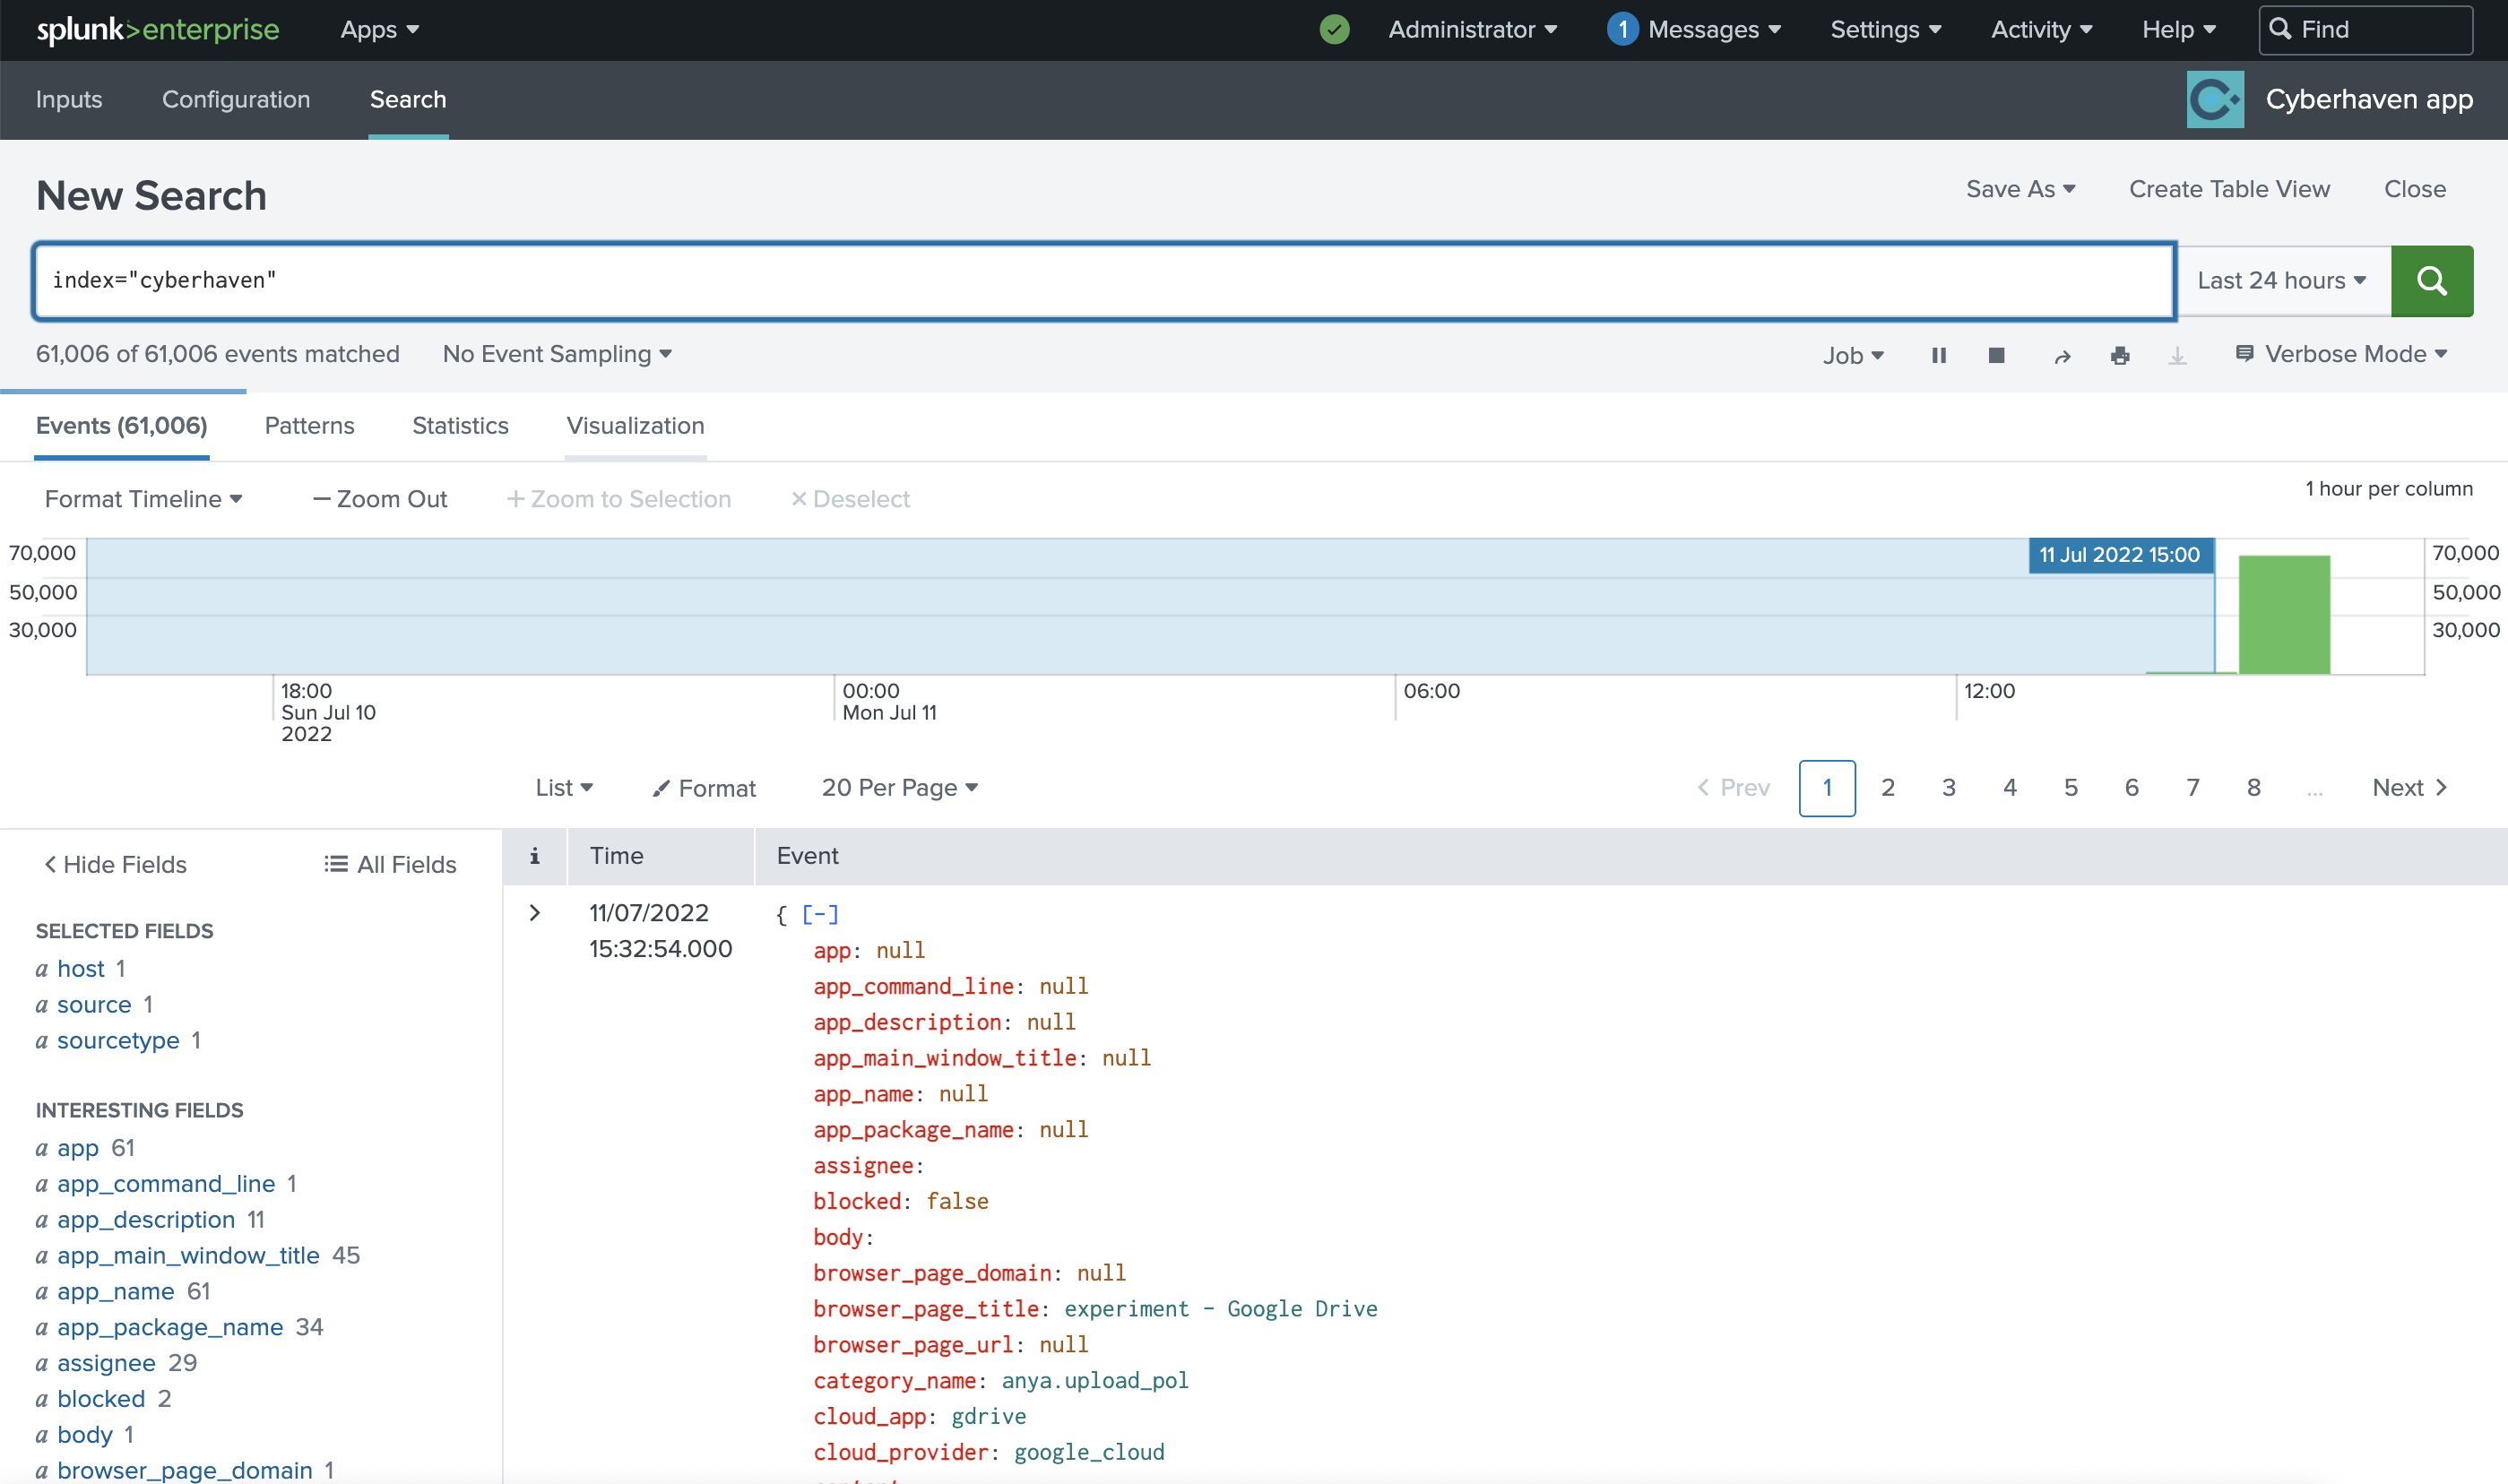Click Zoom to Selection
Screen dimensions: 2508x1484
[x=619, y=499]
